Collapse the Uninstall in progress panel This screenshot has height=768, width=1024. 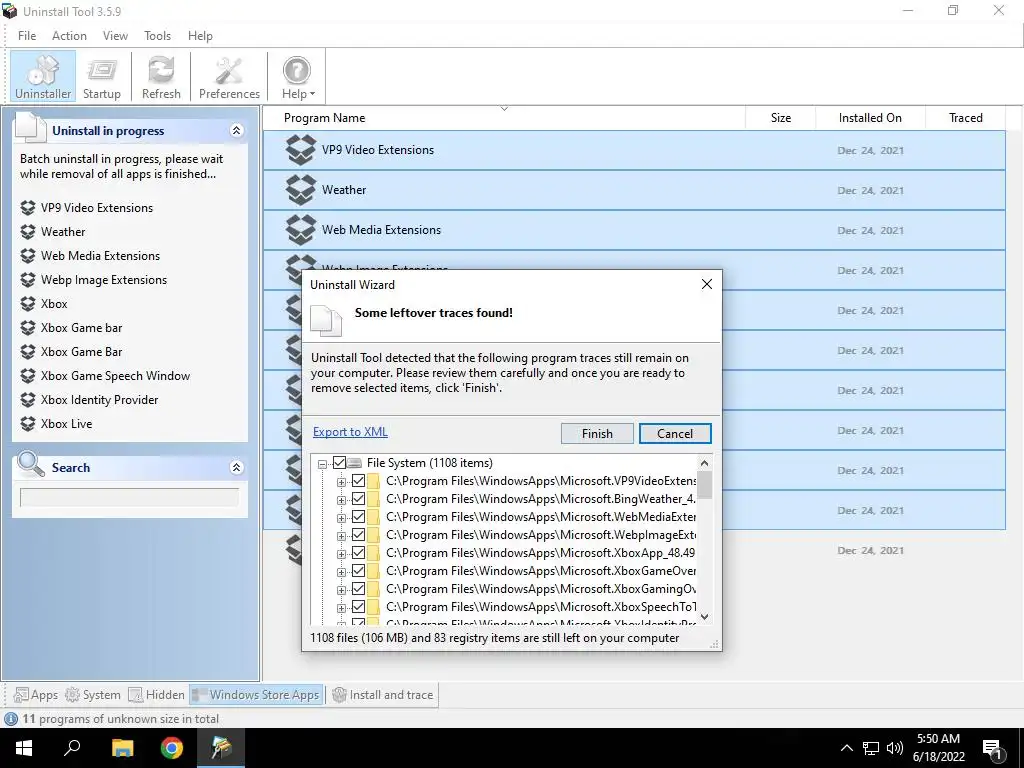(x=236, y=131)
